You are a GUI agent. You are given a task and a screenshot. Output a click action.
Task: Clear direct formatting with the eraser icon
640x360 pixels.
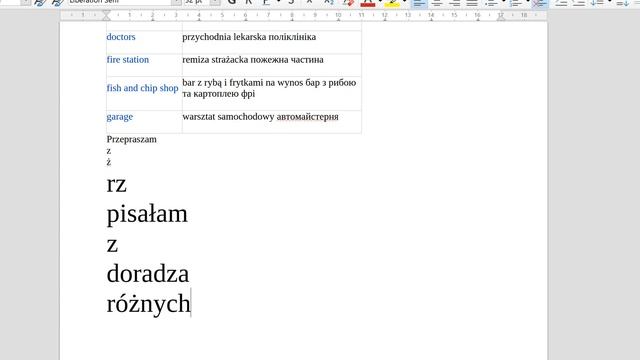pyautogui.click(x=348, y=2)
